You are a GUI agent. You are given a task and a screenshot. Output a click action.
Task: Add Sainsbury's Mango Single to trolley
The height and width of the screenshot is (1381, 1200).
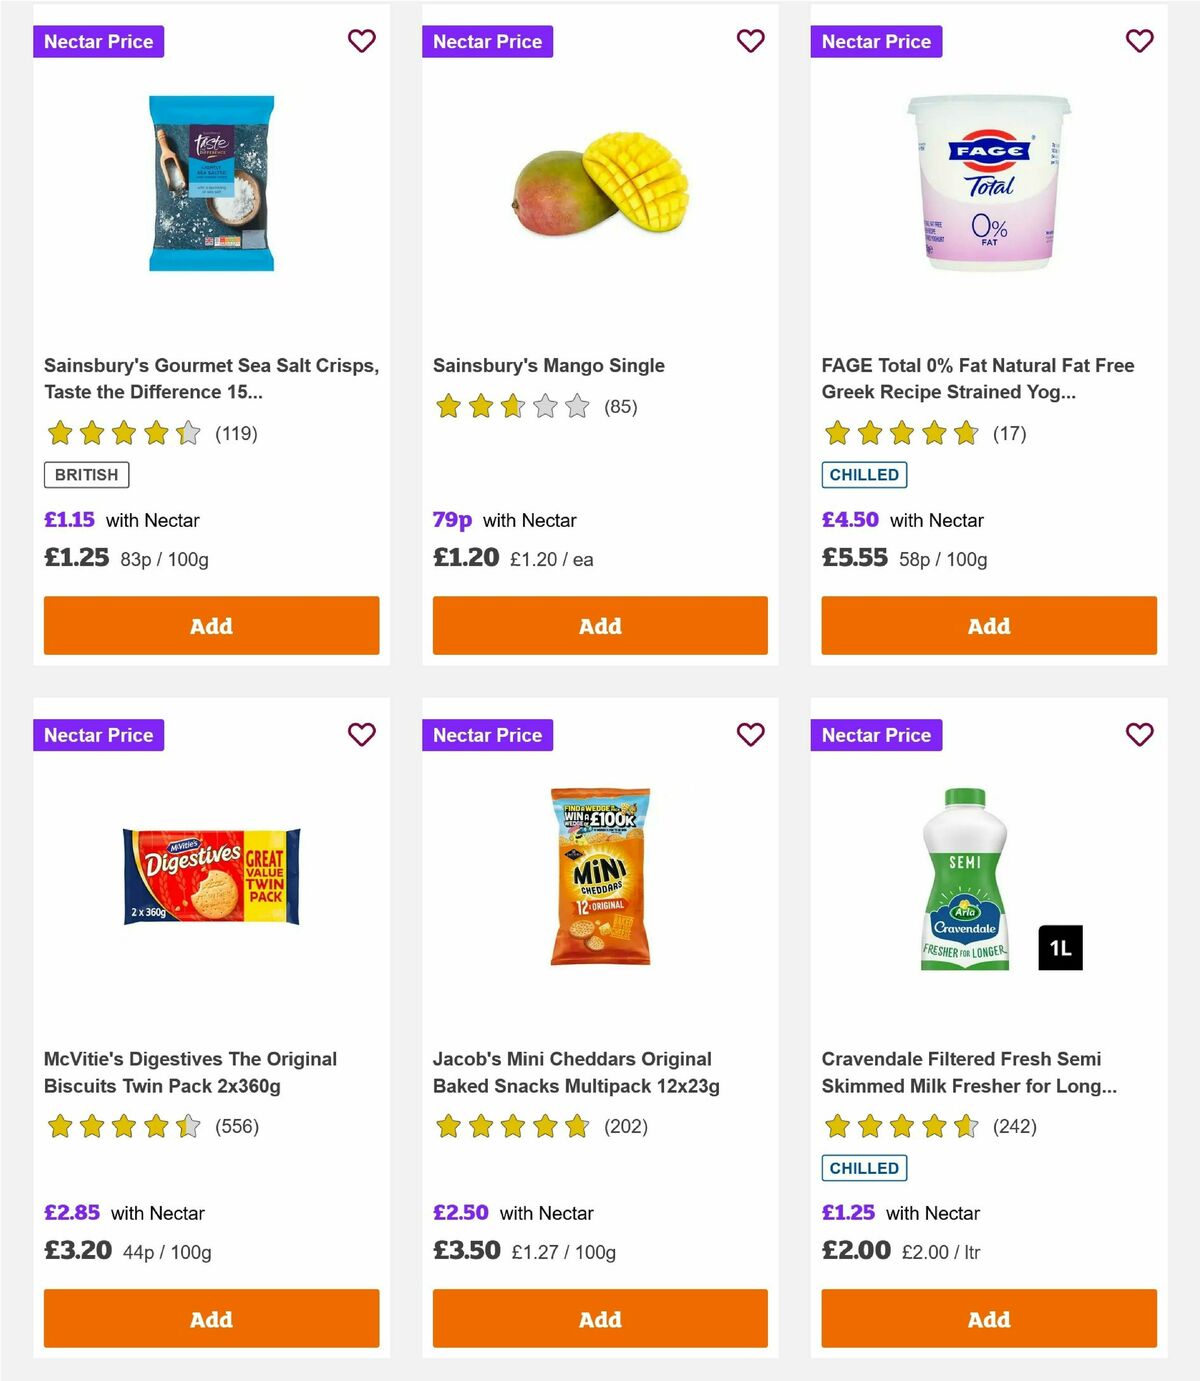click(x=599, y=625)
